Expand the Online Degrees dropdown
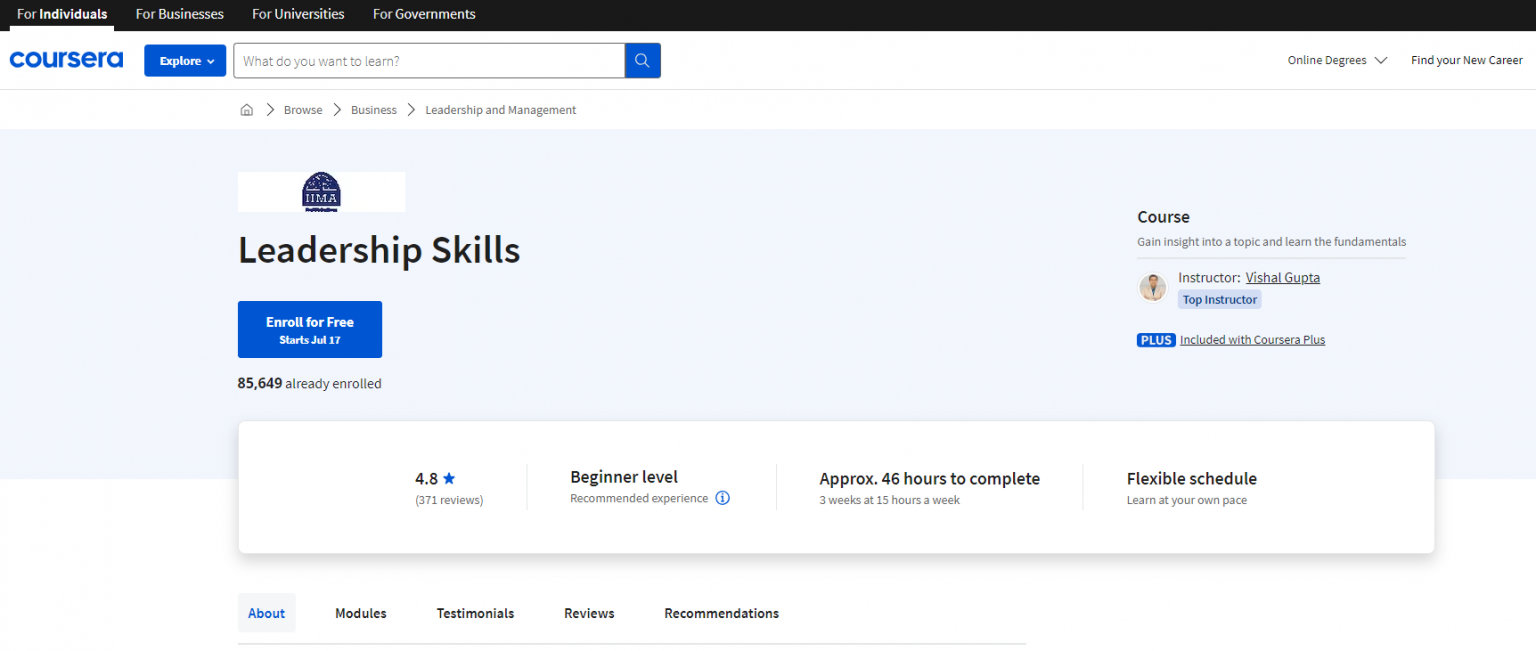Screen dimensions: 1536x651 [1337, 60]
